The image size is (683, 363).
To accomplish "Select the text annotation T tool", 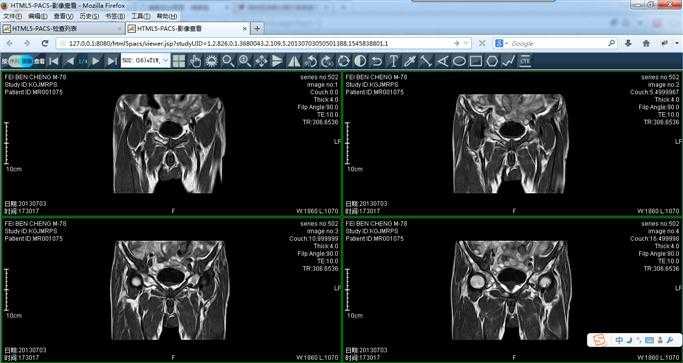I will coord(393,61).
